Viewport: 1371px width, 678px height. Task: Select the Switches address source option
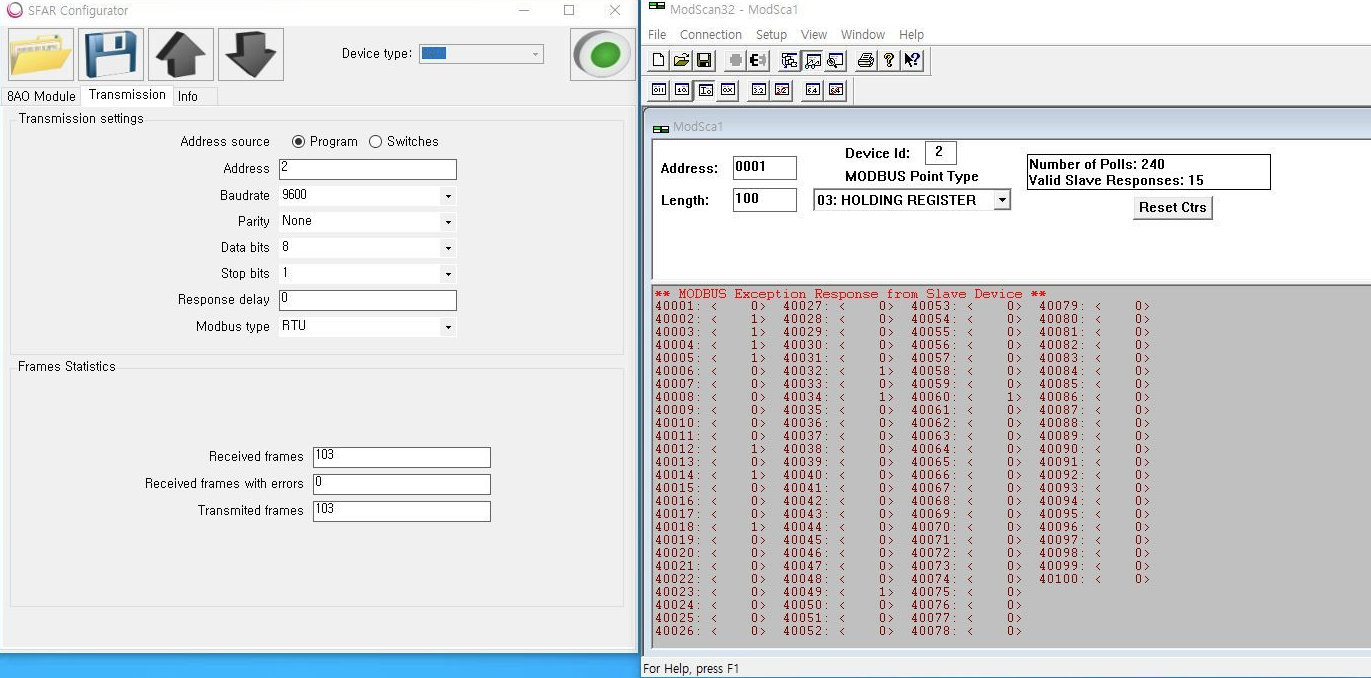(x=376, y=142)
